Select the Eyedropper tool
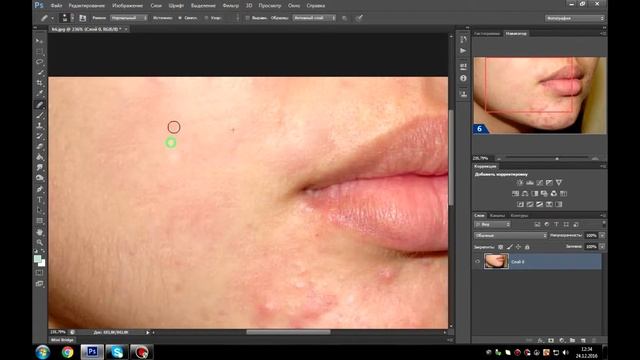The image size is (640, 360). [x=39, y=94]
